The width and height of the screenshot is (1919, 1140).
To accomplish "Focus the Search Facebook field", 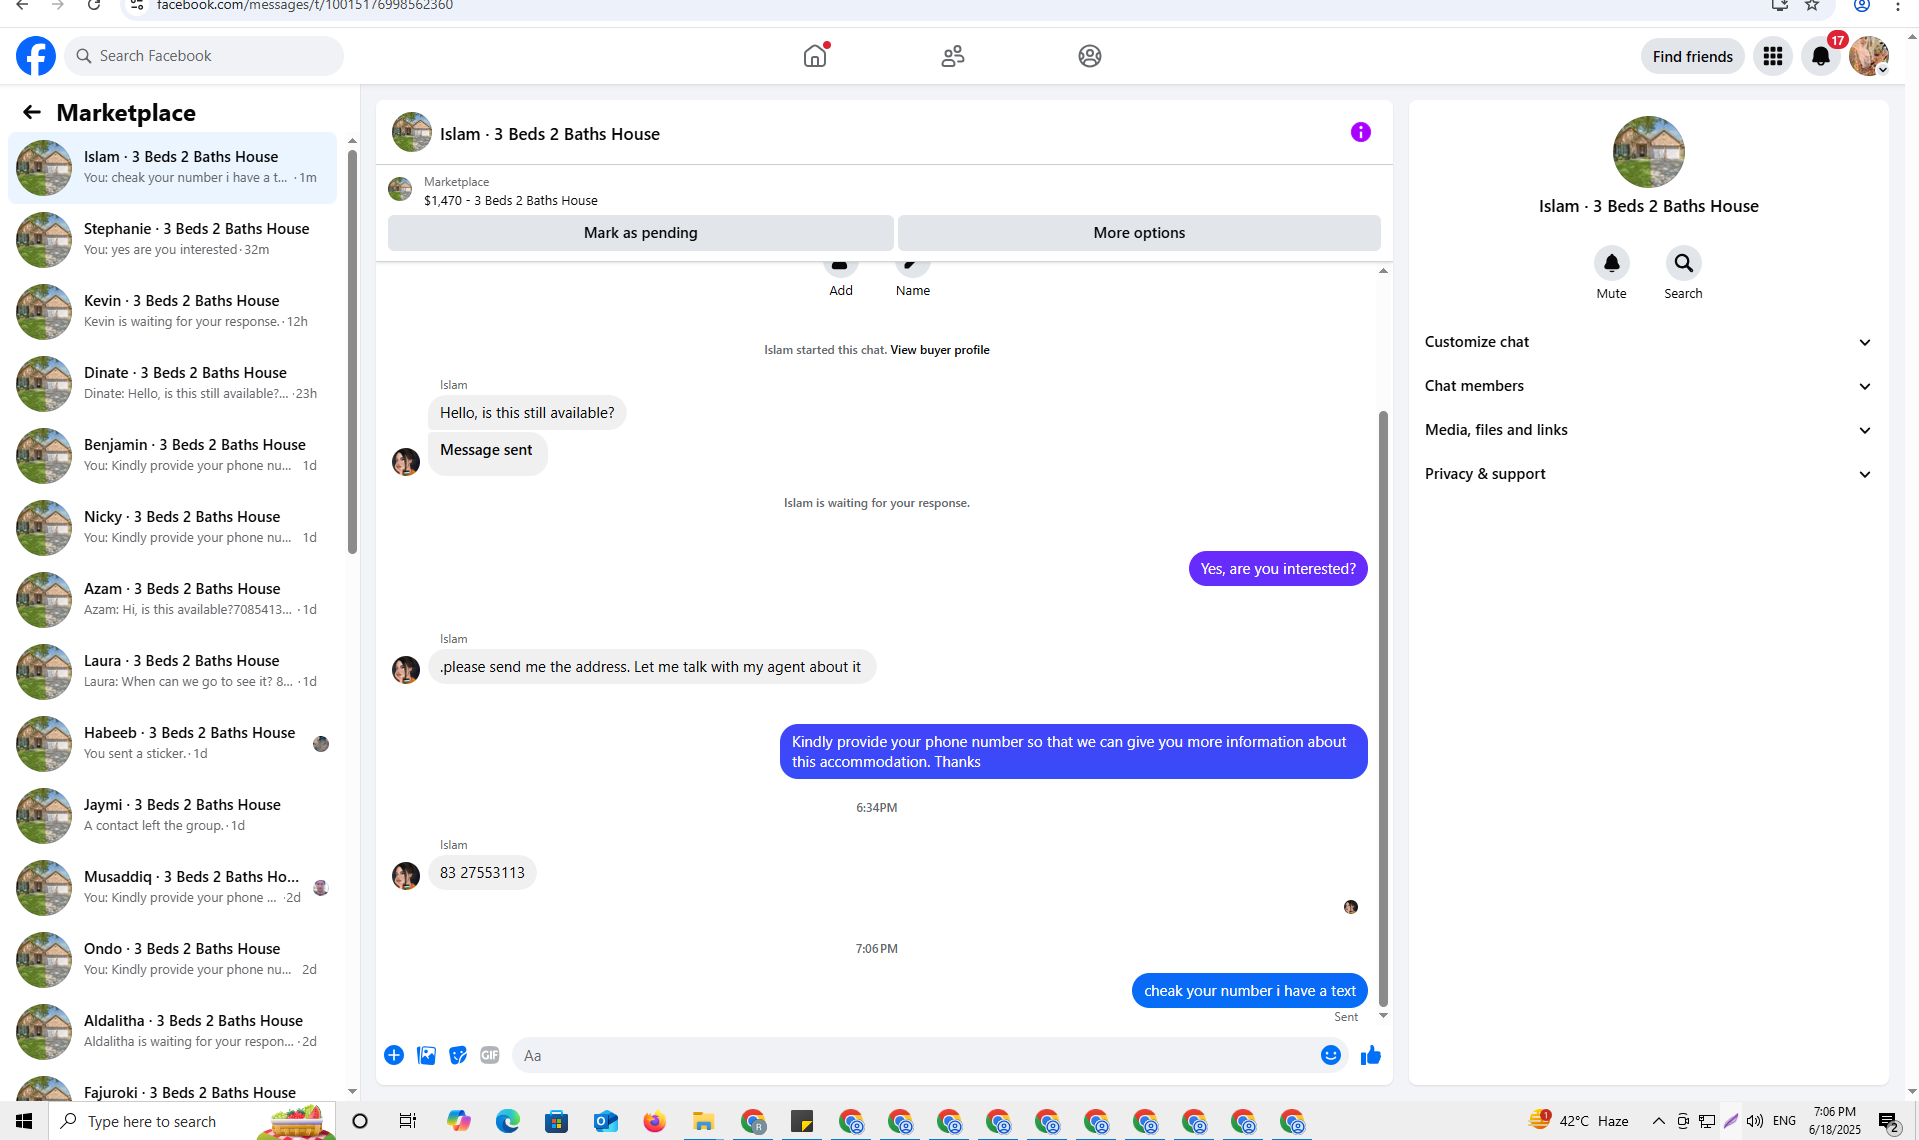I will click(204, 56).
